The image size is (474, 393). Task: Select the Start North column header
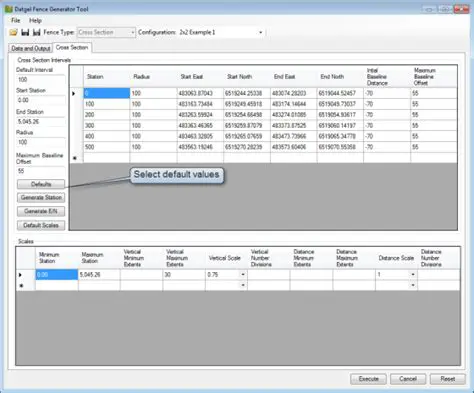[x=247, y=77]
